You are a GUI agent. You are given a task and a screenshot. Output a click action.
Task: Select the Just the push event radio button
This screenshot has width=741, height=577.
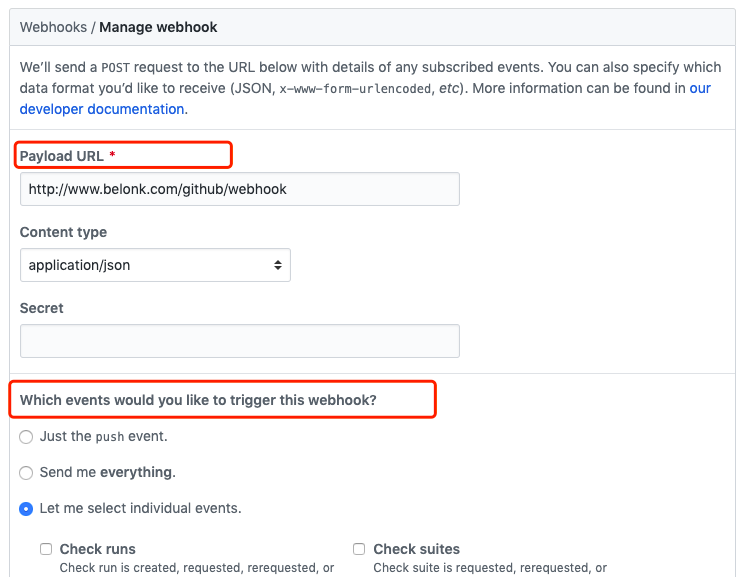(26, 437)
